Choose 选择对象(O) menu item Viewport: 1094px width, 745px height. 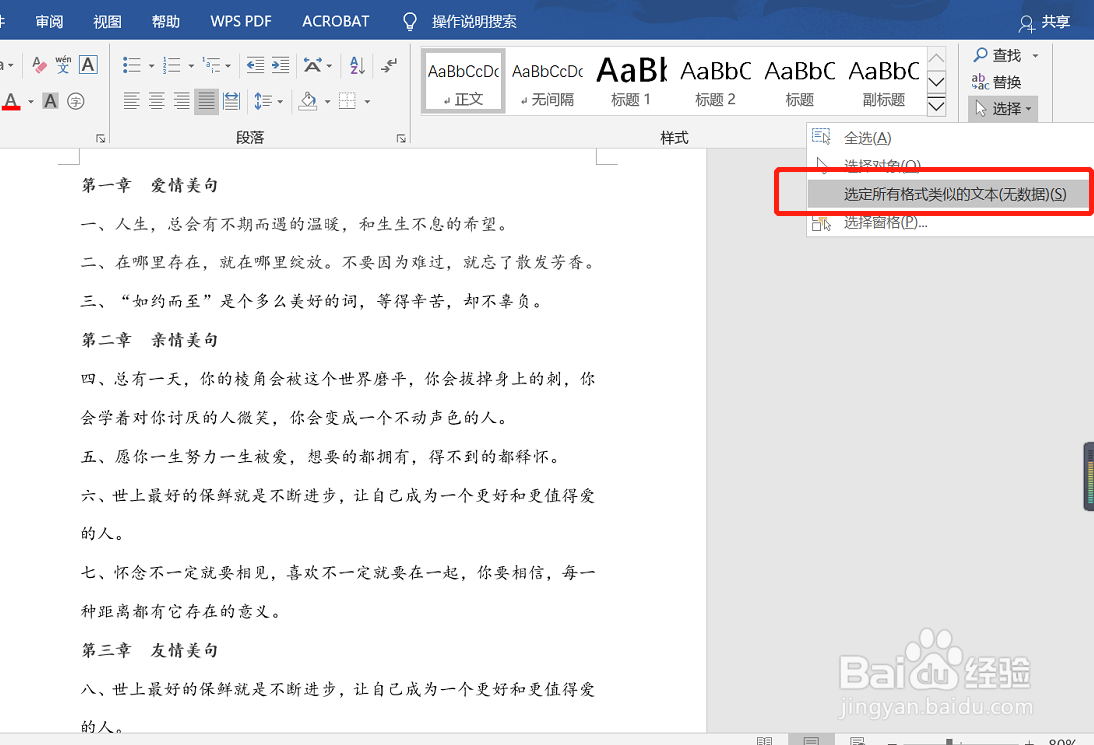(950, 165)
